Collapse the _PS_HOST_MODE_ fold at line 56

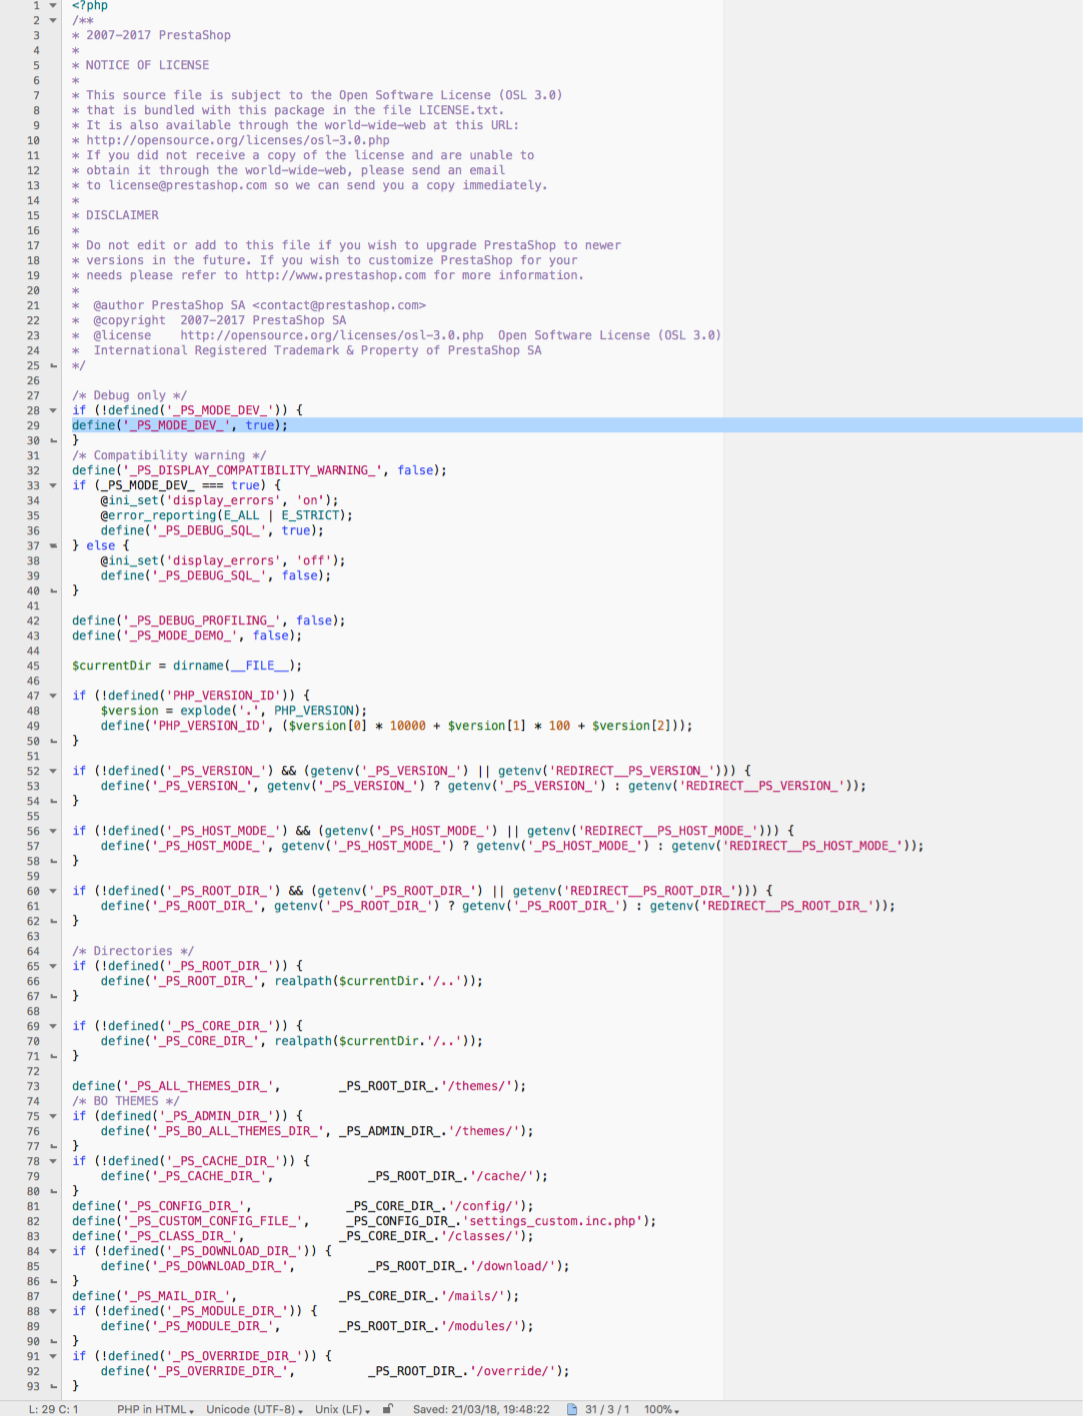(x=53, y=830)
